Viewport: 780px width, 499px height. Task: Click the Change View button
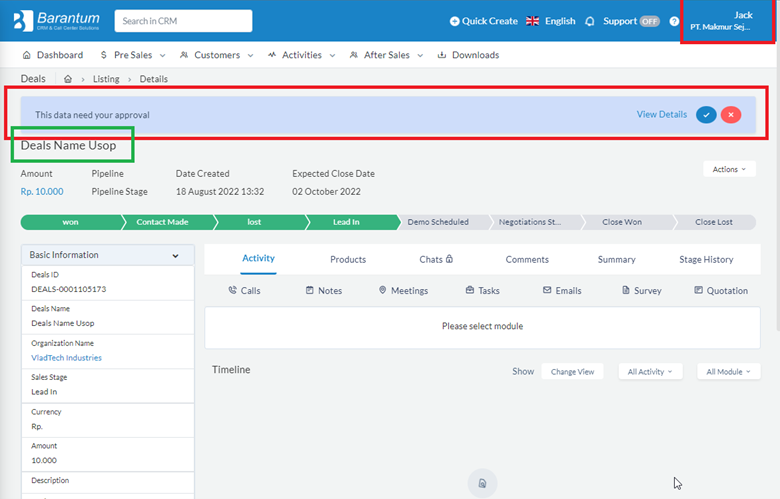572,372
